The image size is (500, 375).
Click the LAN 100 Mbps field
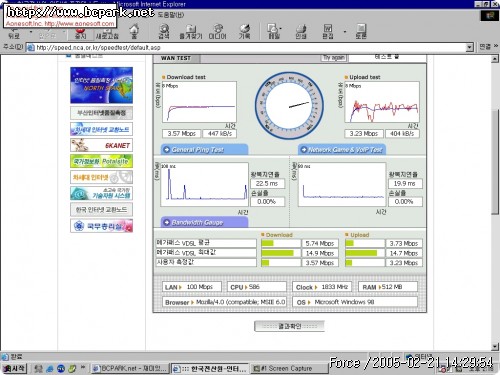tap(192, 287)
